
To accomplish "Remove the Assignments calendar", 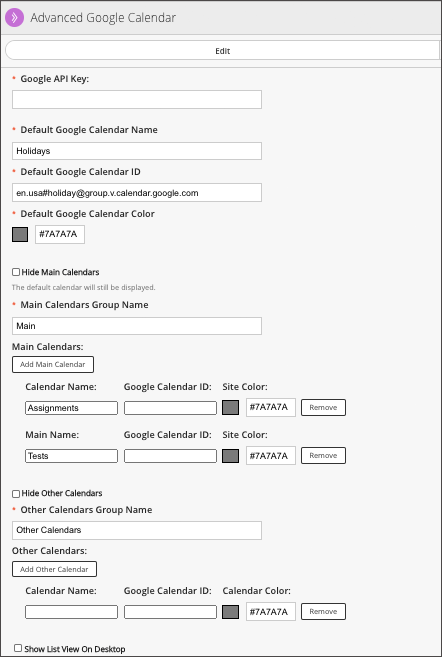I will coord(323,407).
